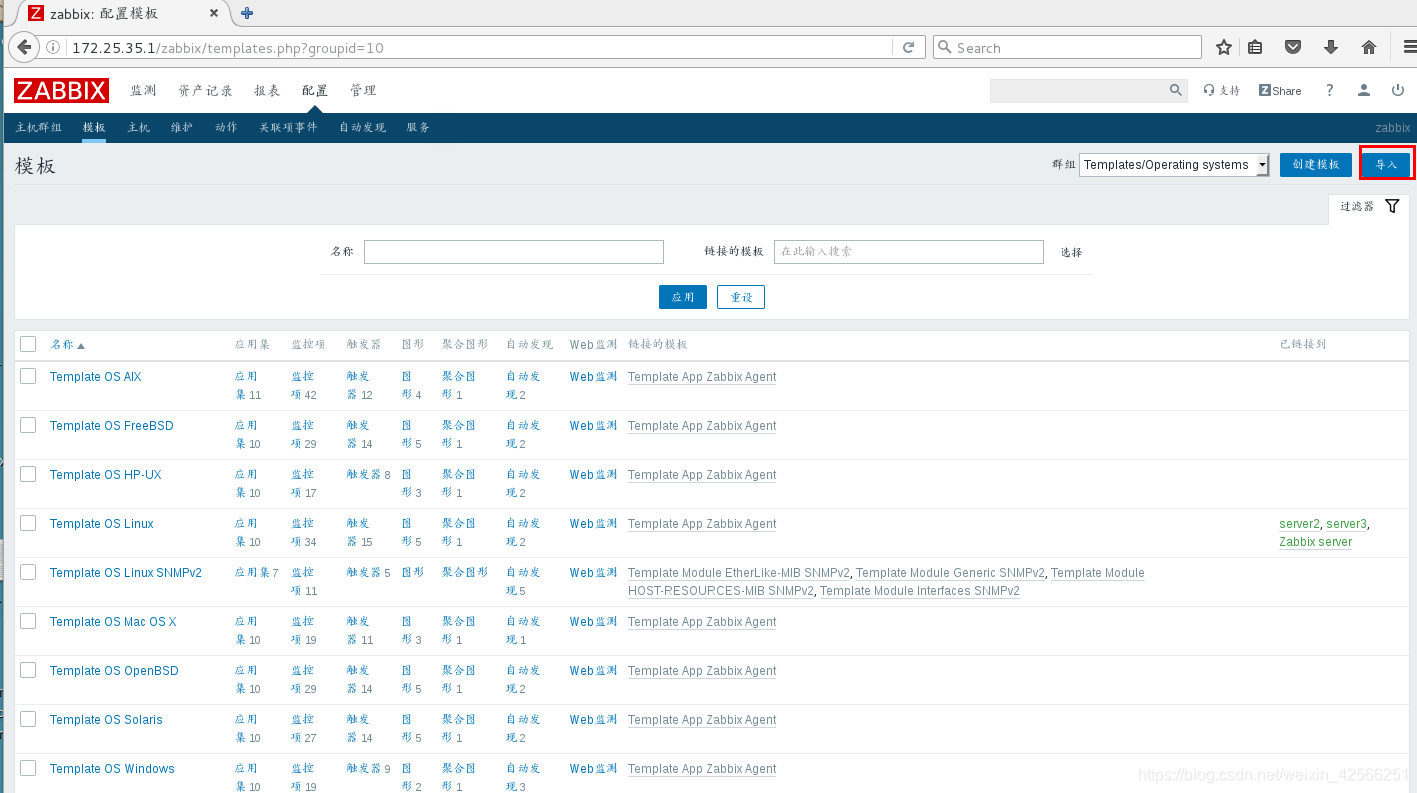1417x793 pixels.
Task: Check Template OS Mac OS X checkbox
Action: pyautogui.click(x=28, y=621)
